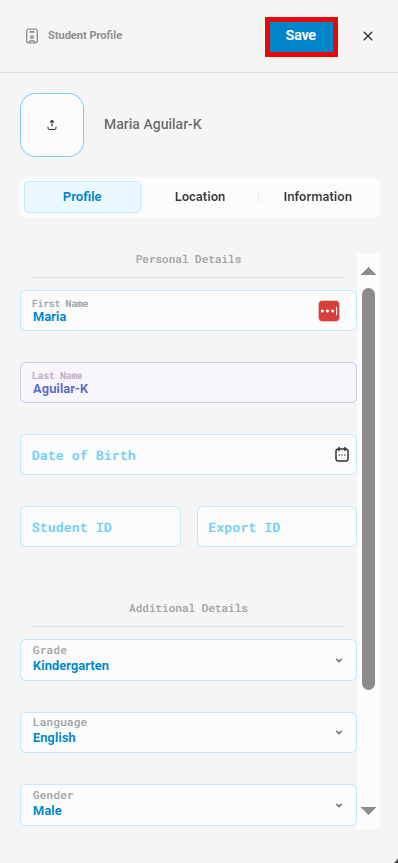Click the Date of Birth field
This screenshot has height=863, width=398.
188,455
